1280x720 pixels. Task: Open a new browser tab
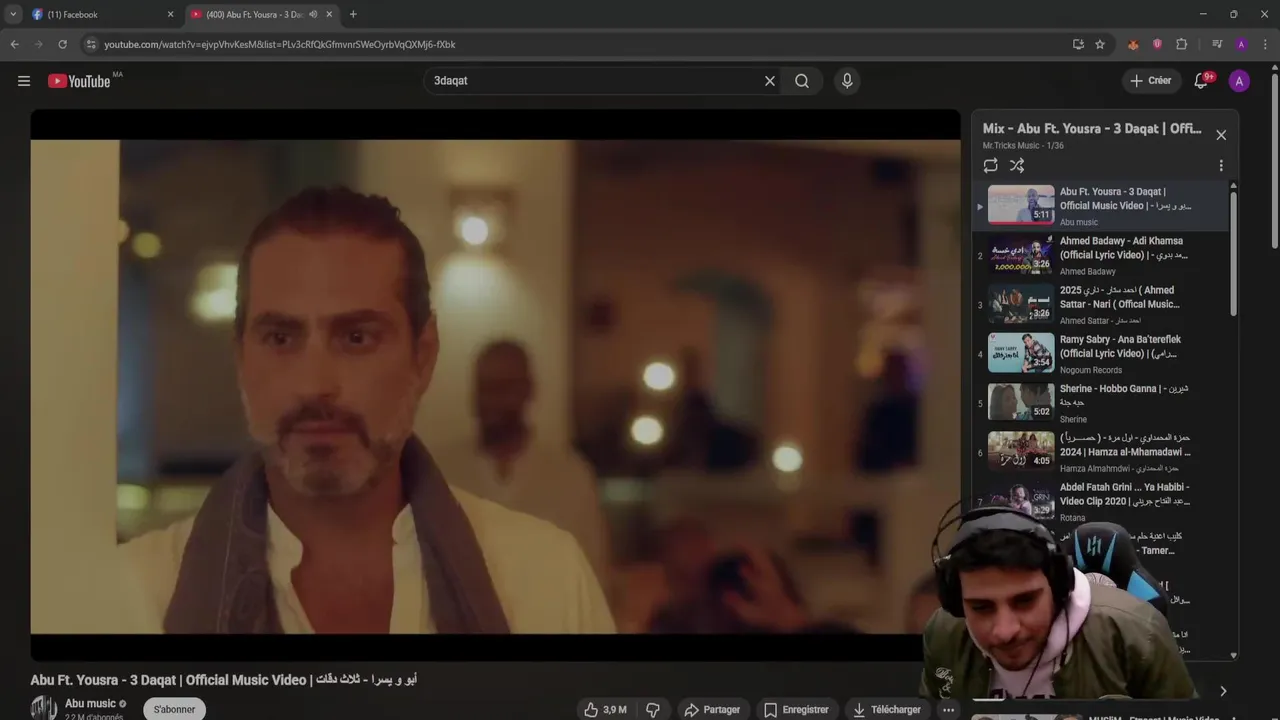pos(353,14)
